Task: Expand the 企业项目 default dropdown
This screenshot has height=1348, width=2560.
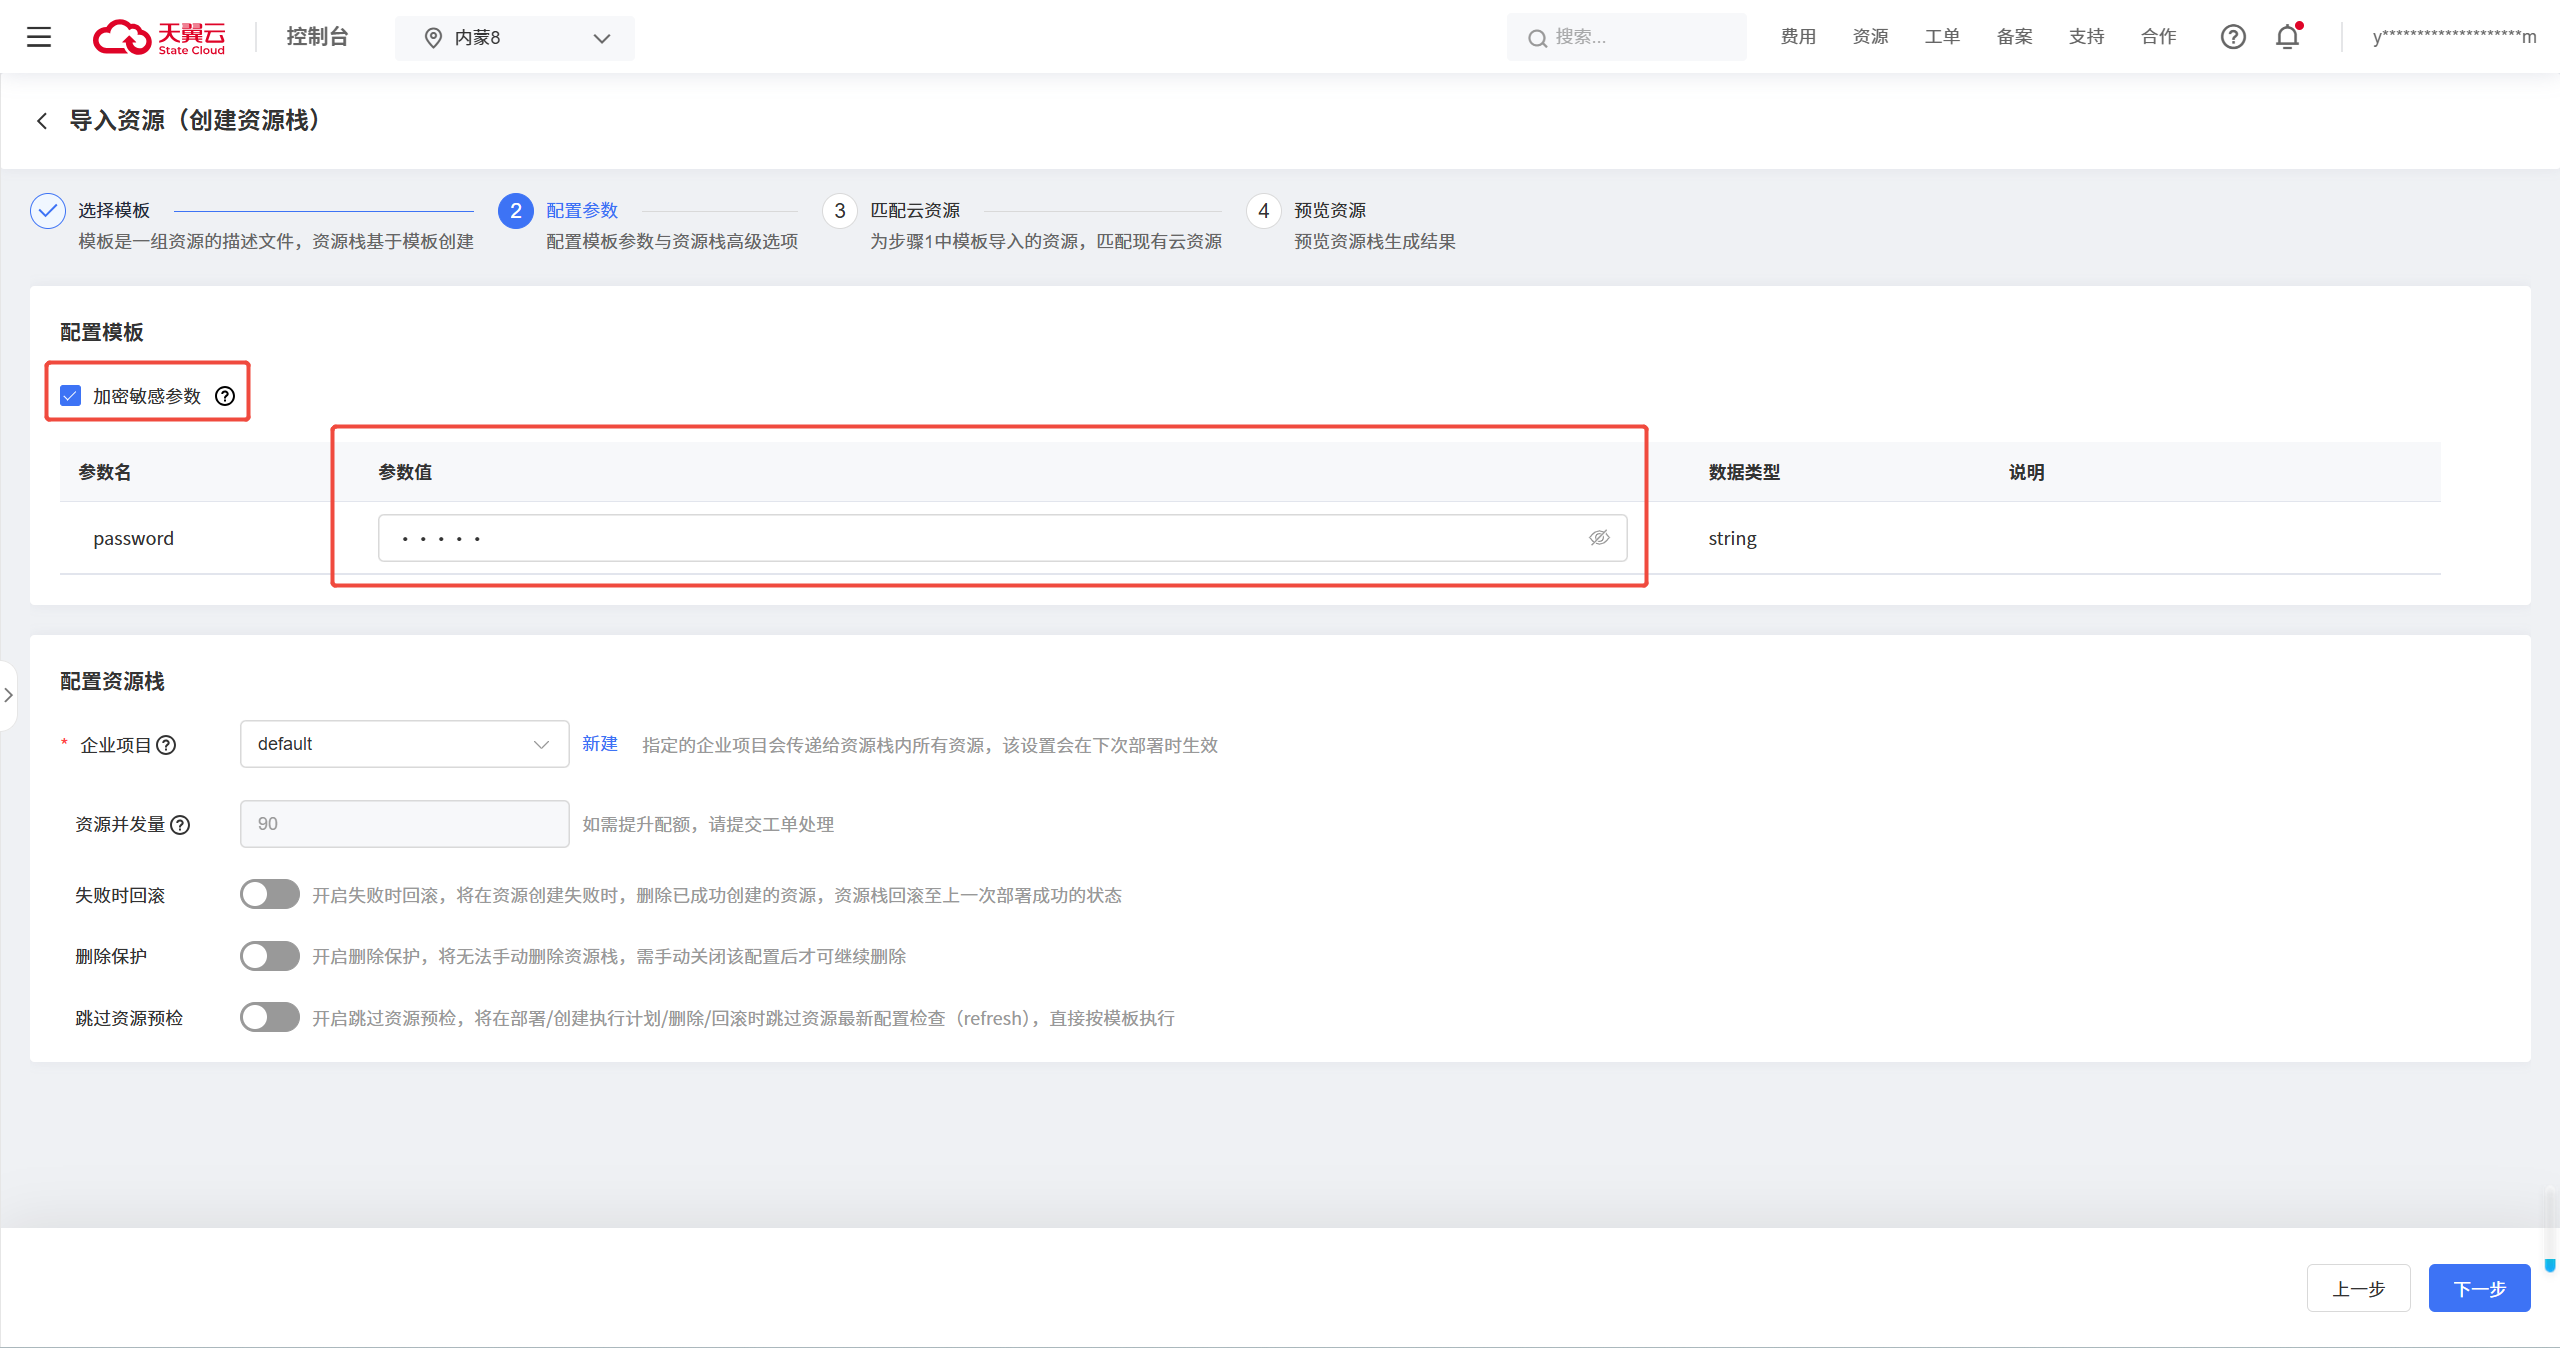Action: (x=404, y=744)
